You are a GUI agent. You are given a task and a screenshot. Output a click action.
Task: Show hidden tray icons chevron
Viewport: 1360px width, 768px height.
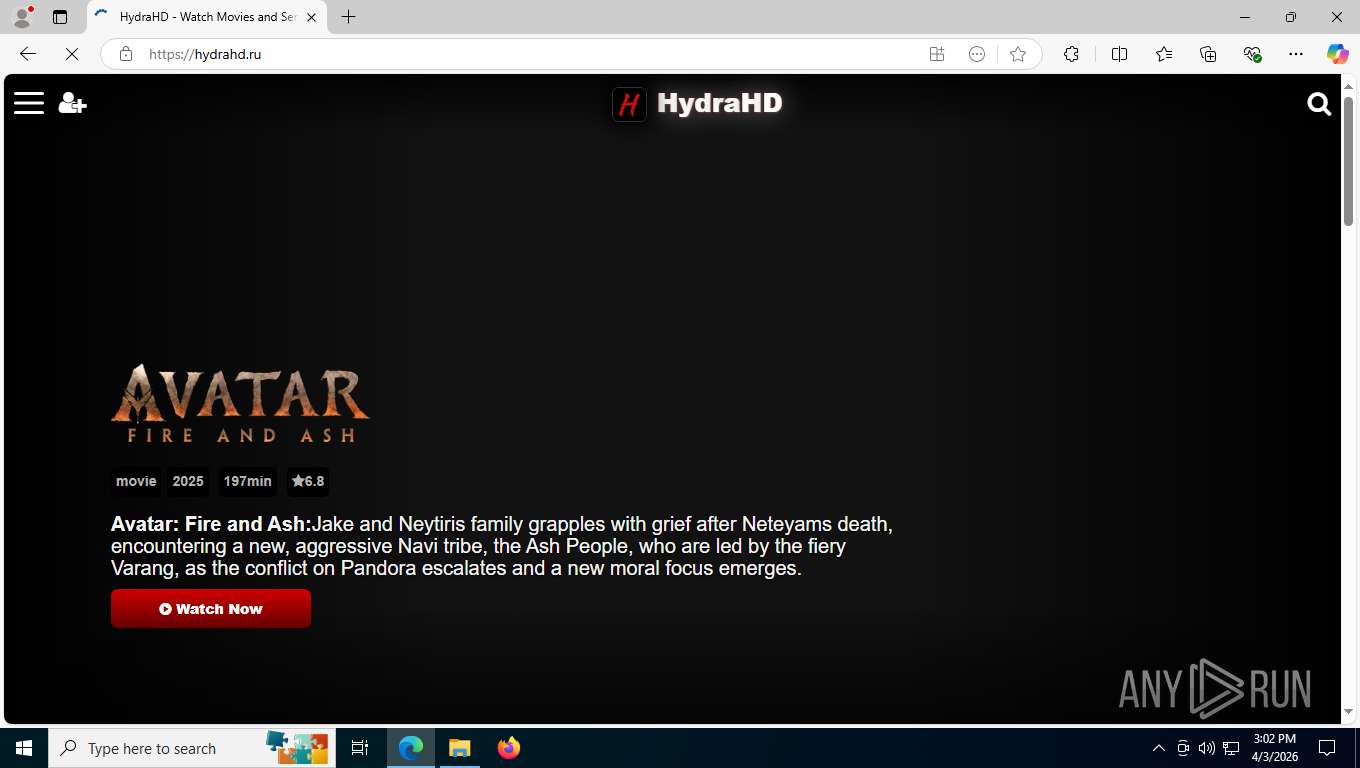pos(1159,748)
